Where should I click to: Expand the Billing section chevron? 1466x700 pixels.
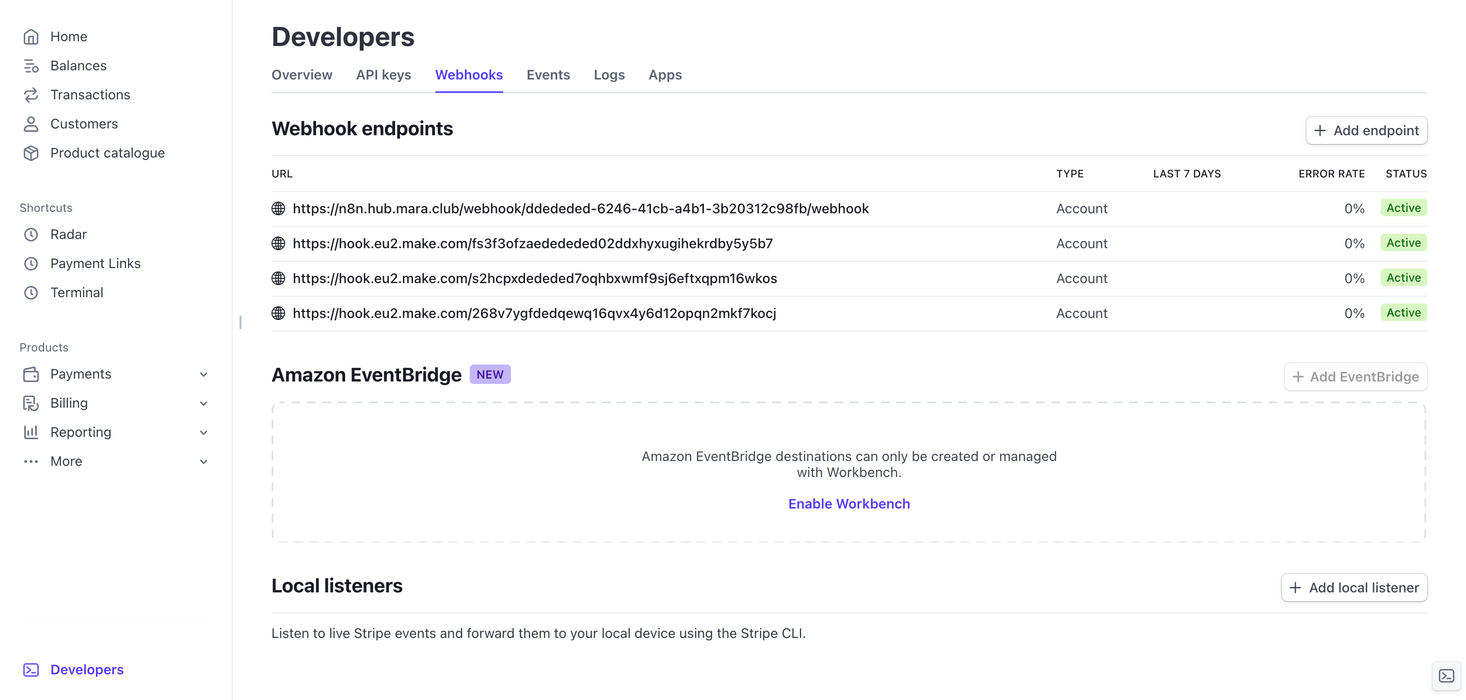(204, 404)
